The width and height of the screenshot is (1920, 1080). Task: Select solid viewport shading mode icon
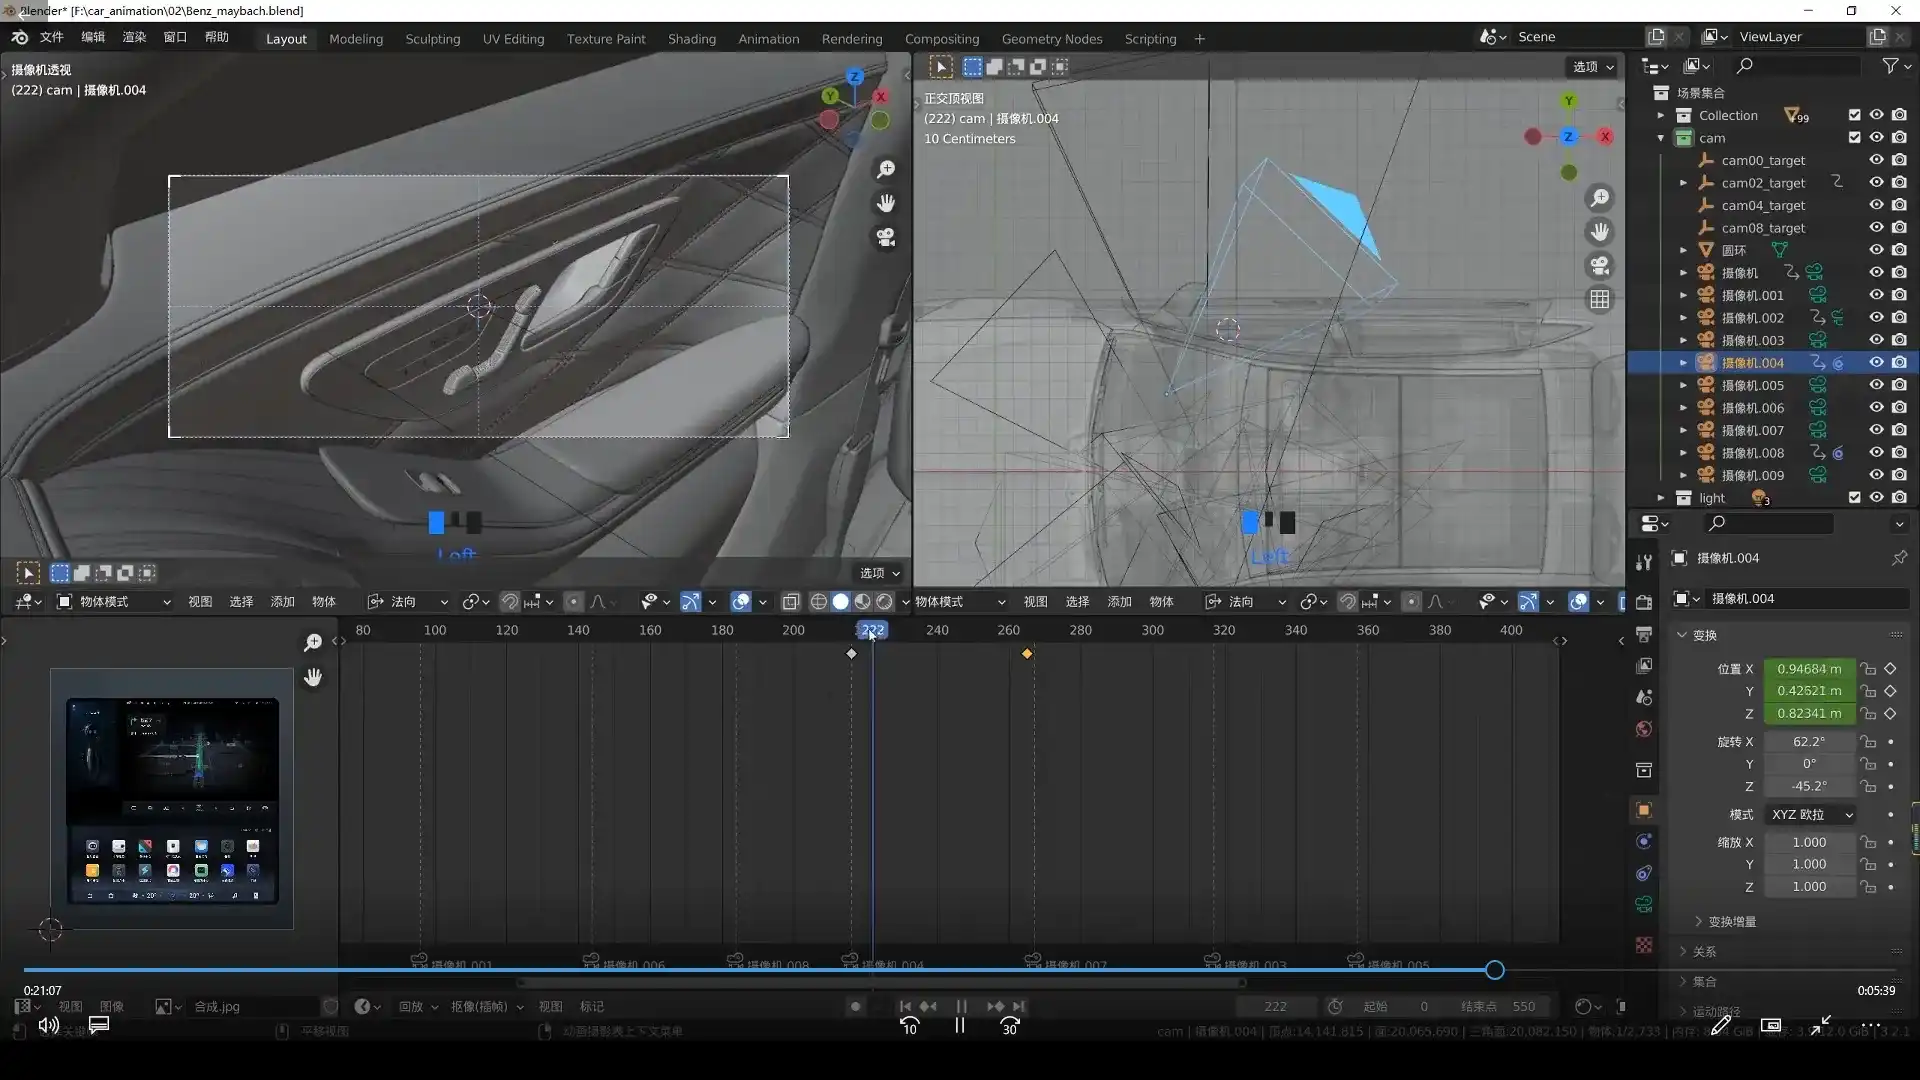pyautogui.click(x=841, y=602)
